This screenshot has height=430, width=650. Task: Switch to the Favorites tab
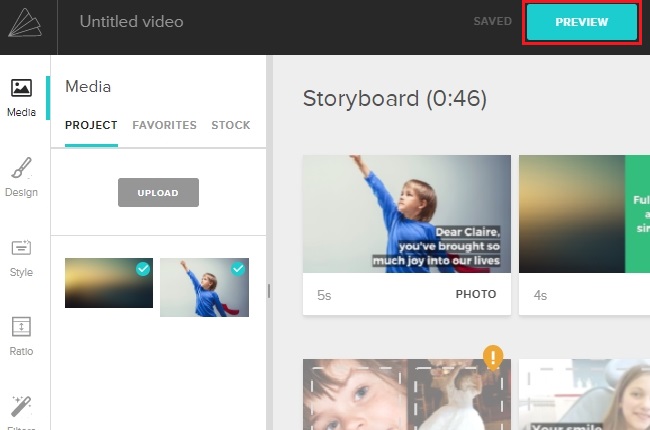[x=164, y=125]
